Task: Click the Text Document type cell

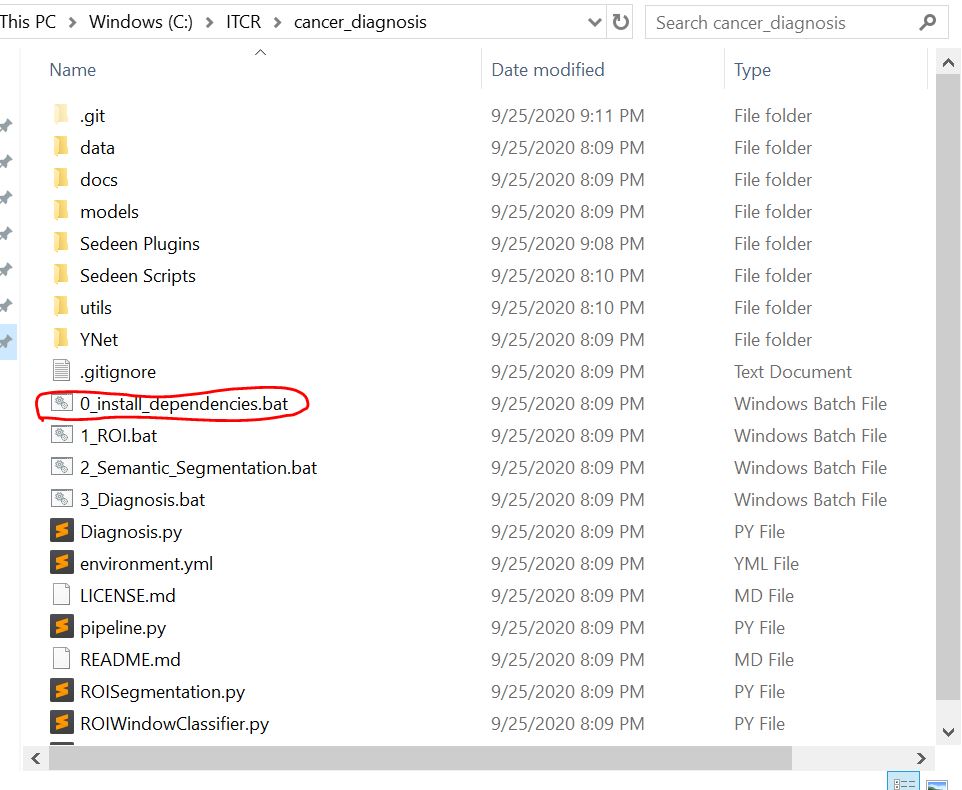Action: [793, 372]
